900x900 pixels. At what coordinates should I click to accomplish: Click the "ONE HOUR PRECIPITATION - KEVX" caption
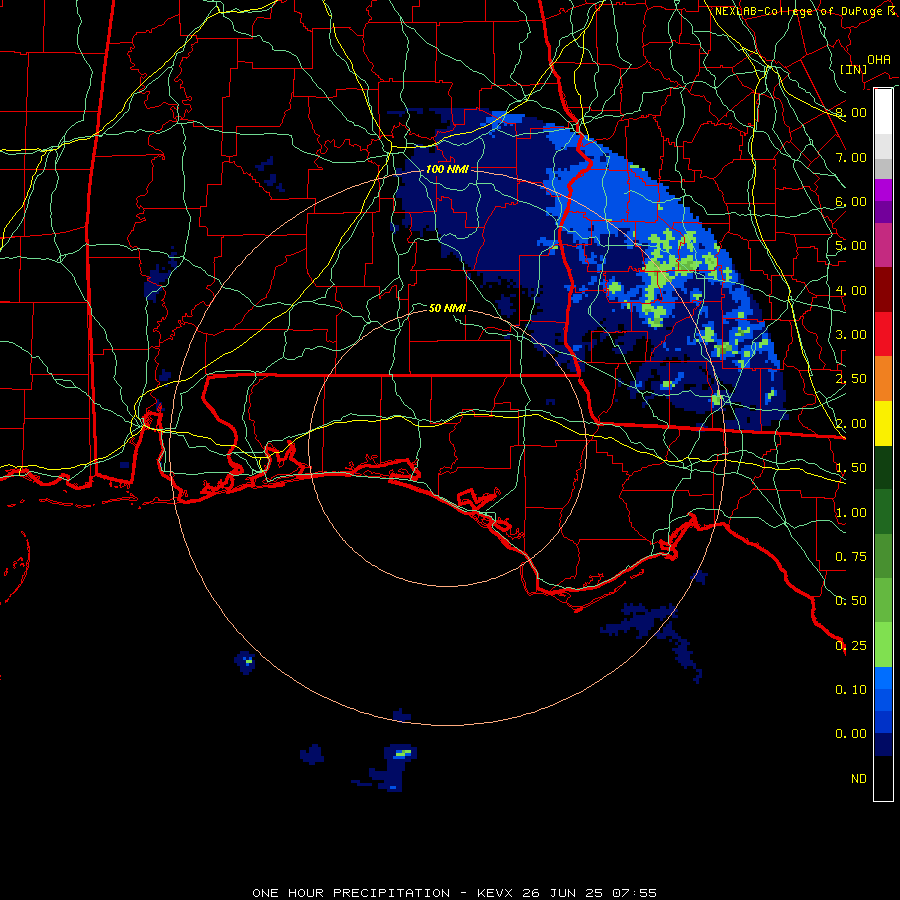[384, 893]
